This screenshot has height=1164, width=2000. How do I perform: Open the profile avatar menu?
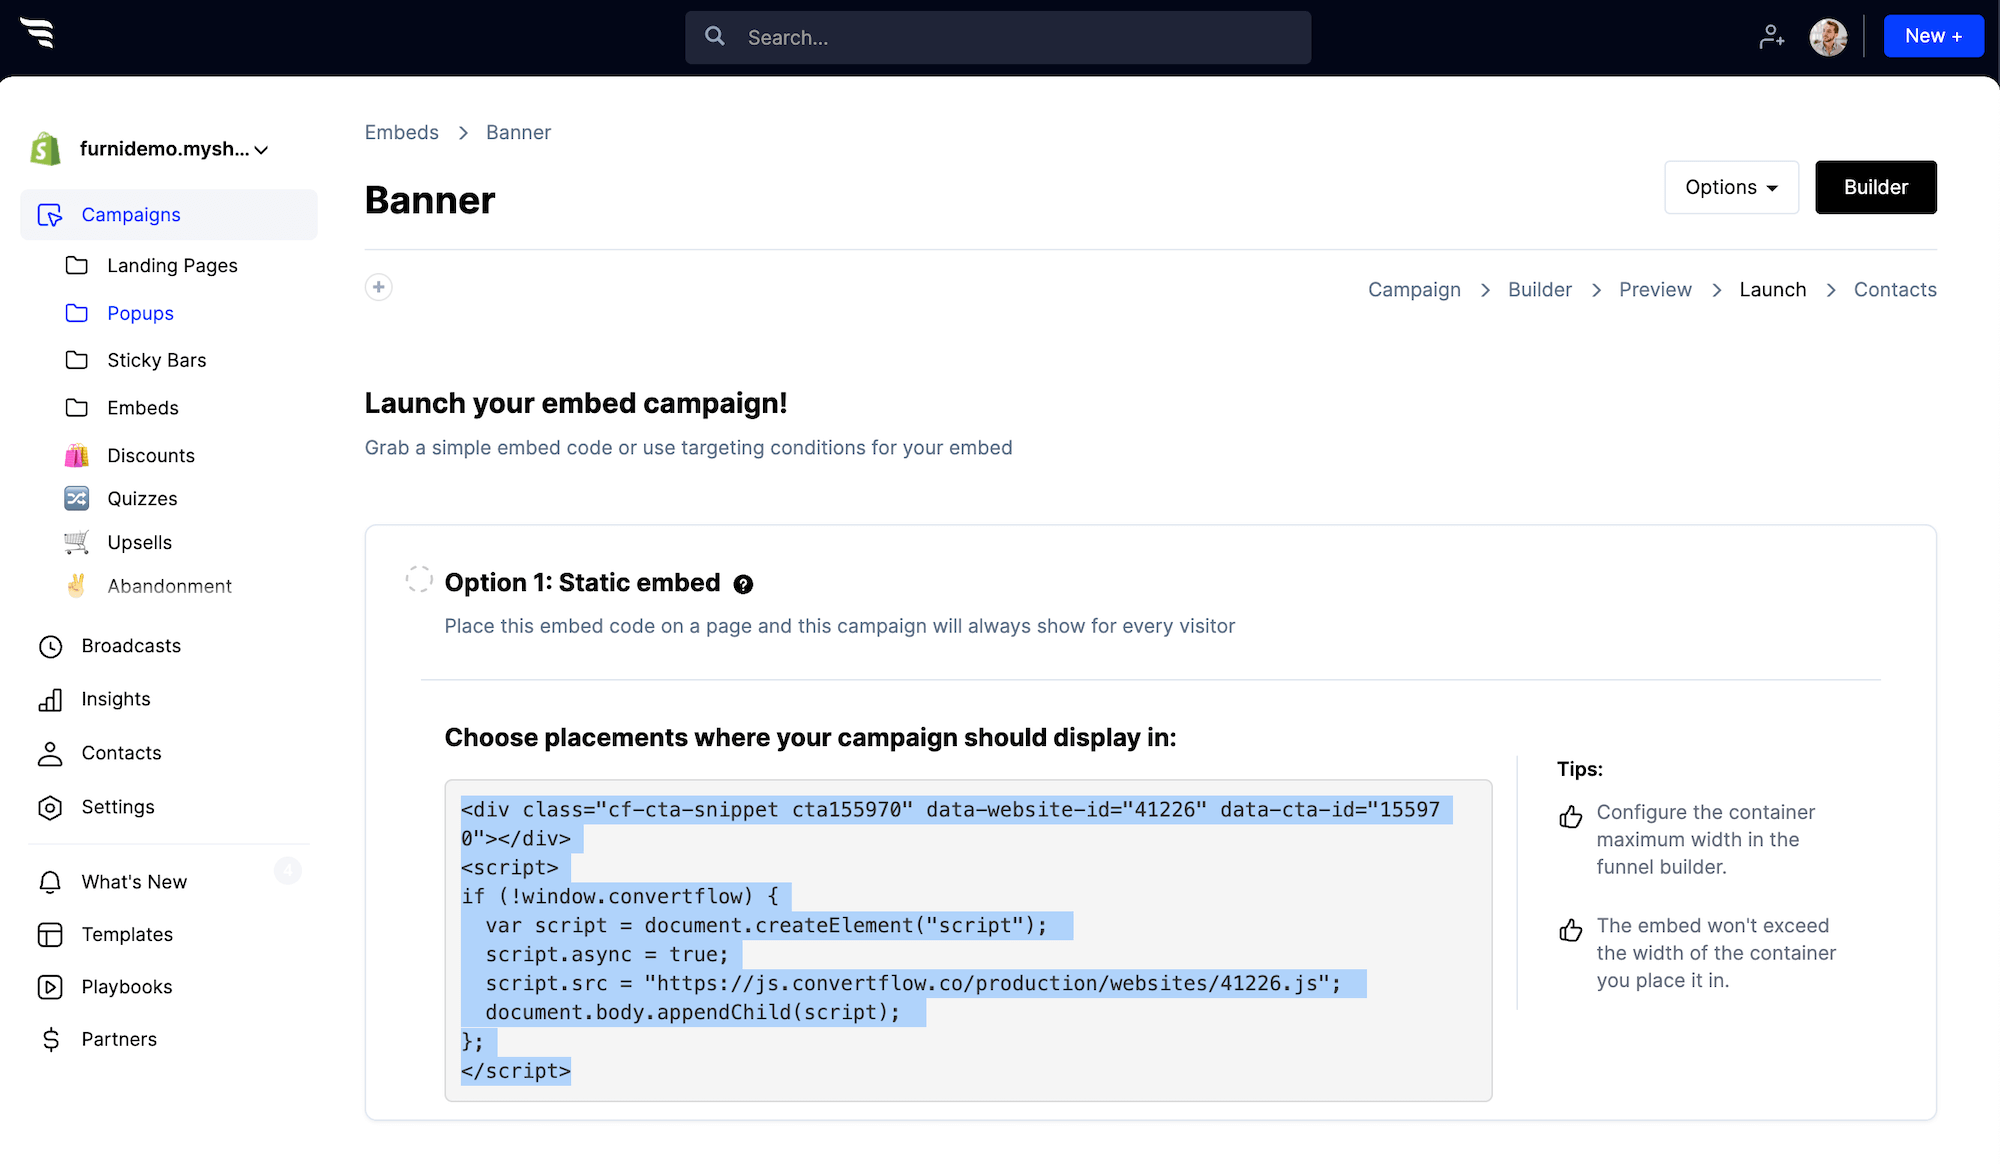(x=1828, y=37)
